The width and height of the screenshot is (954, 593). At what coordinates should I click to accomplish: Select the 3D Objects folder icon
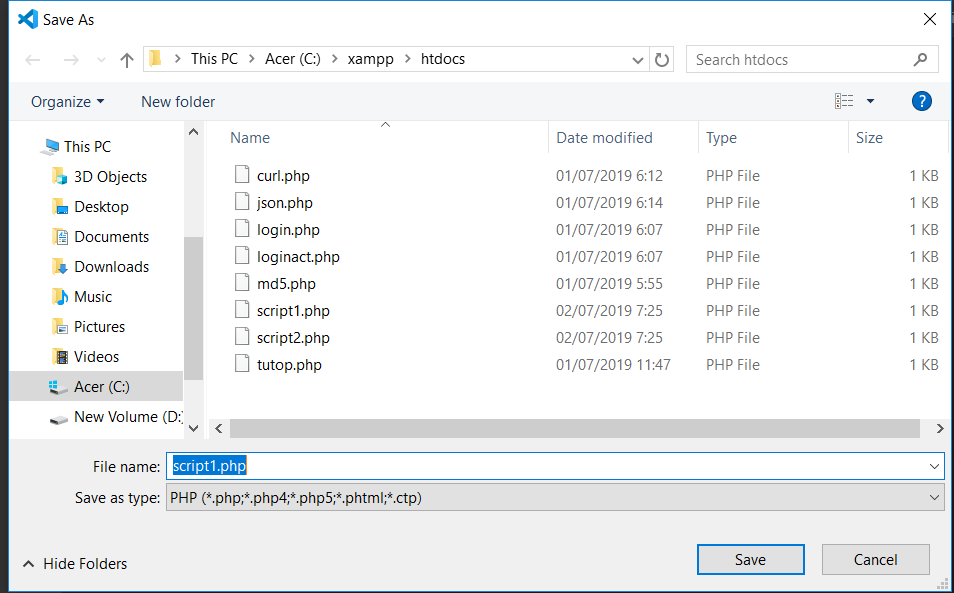pos(59,177)
